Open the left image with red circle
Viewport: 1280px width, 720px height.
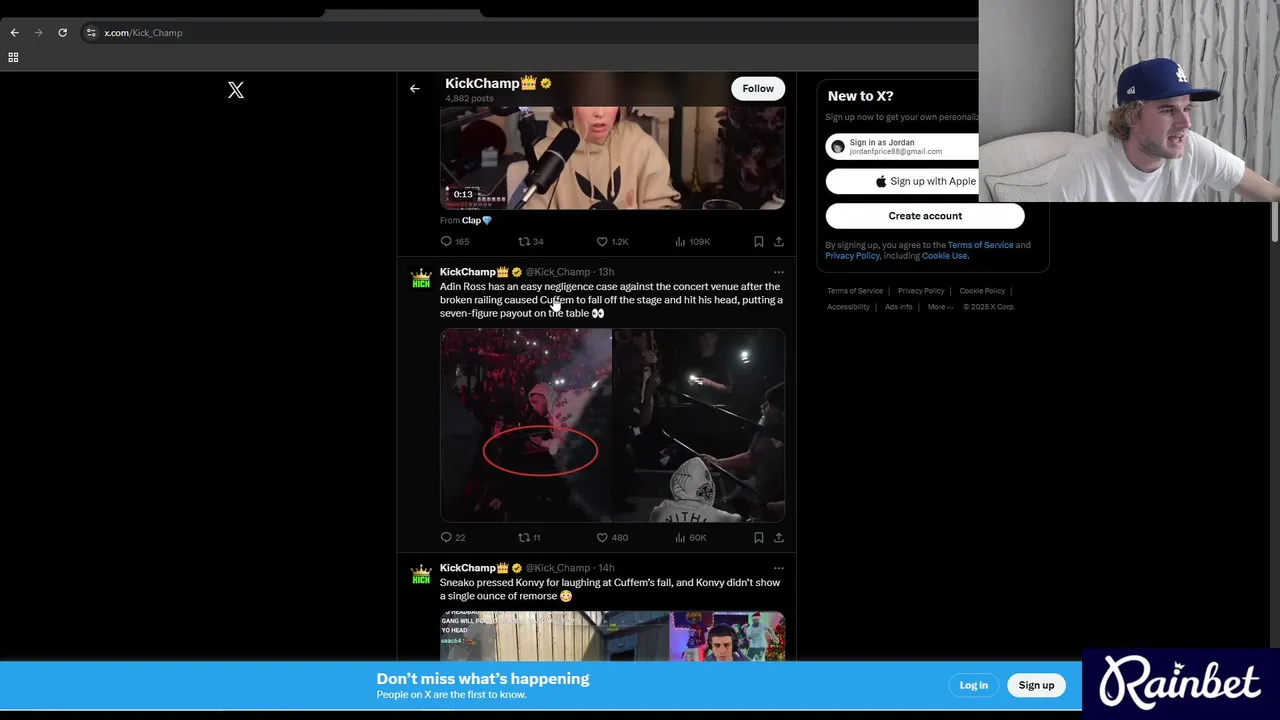[x=526, y=425]
